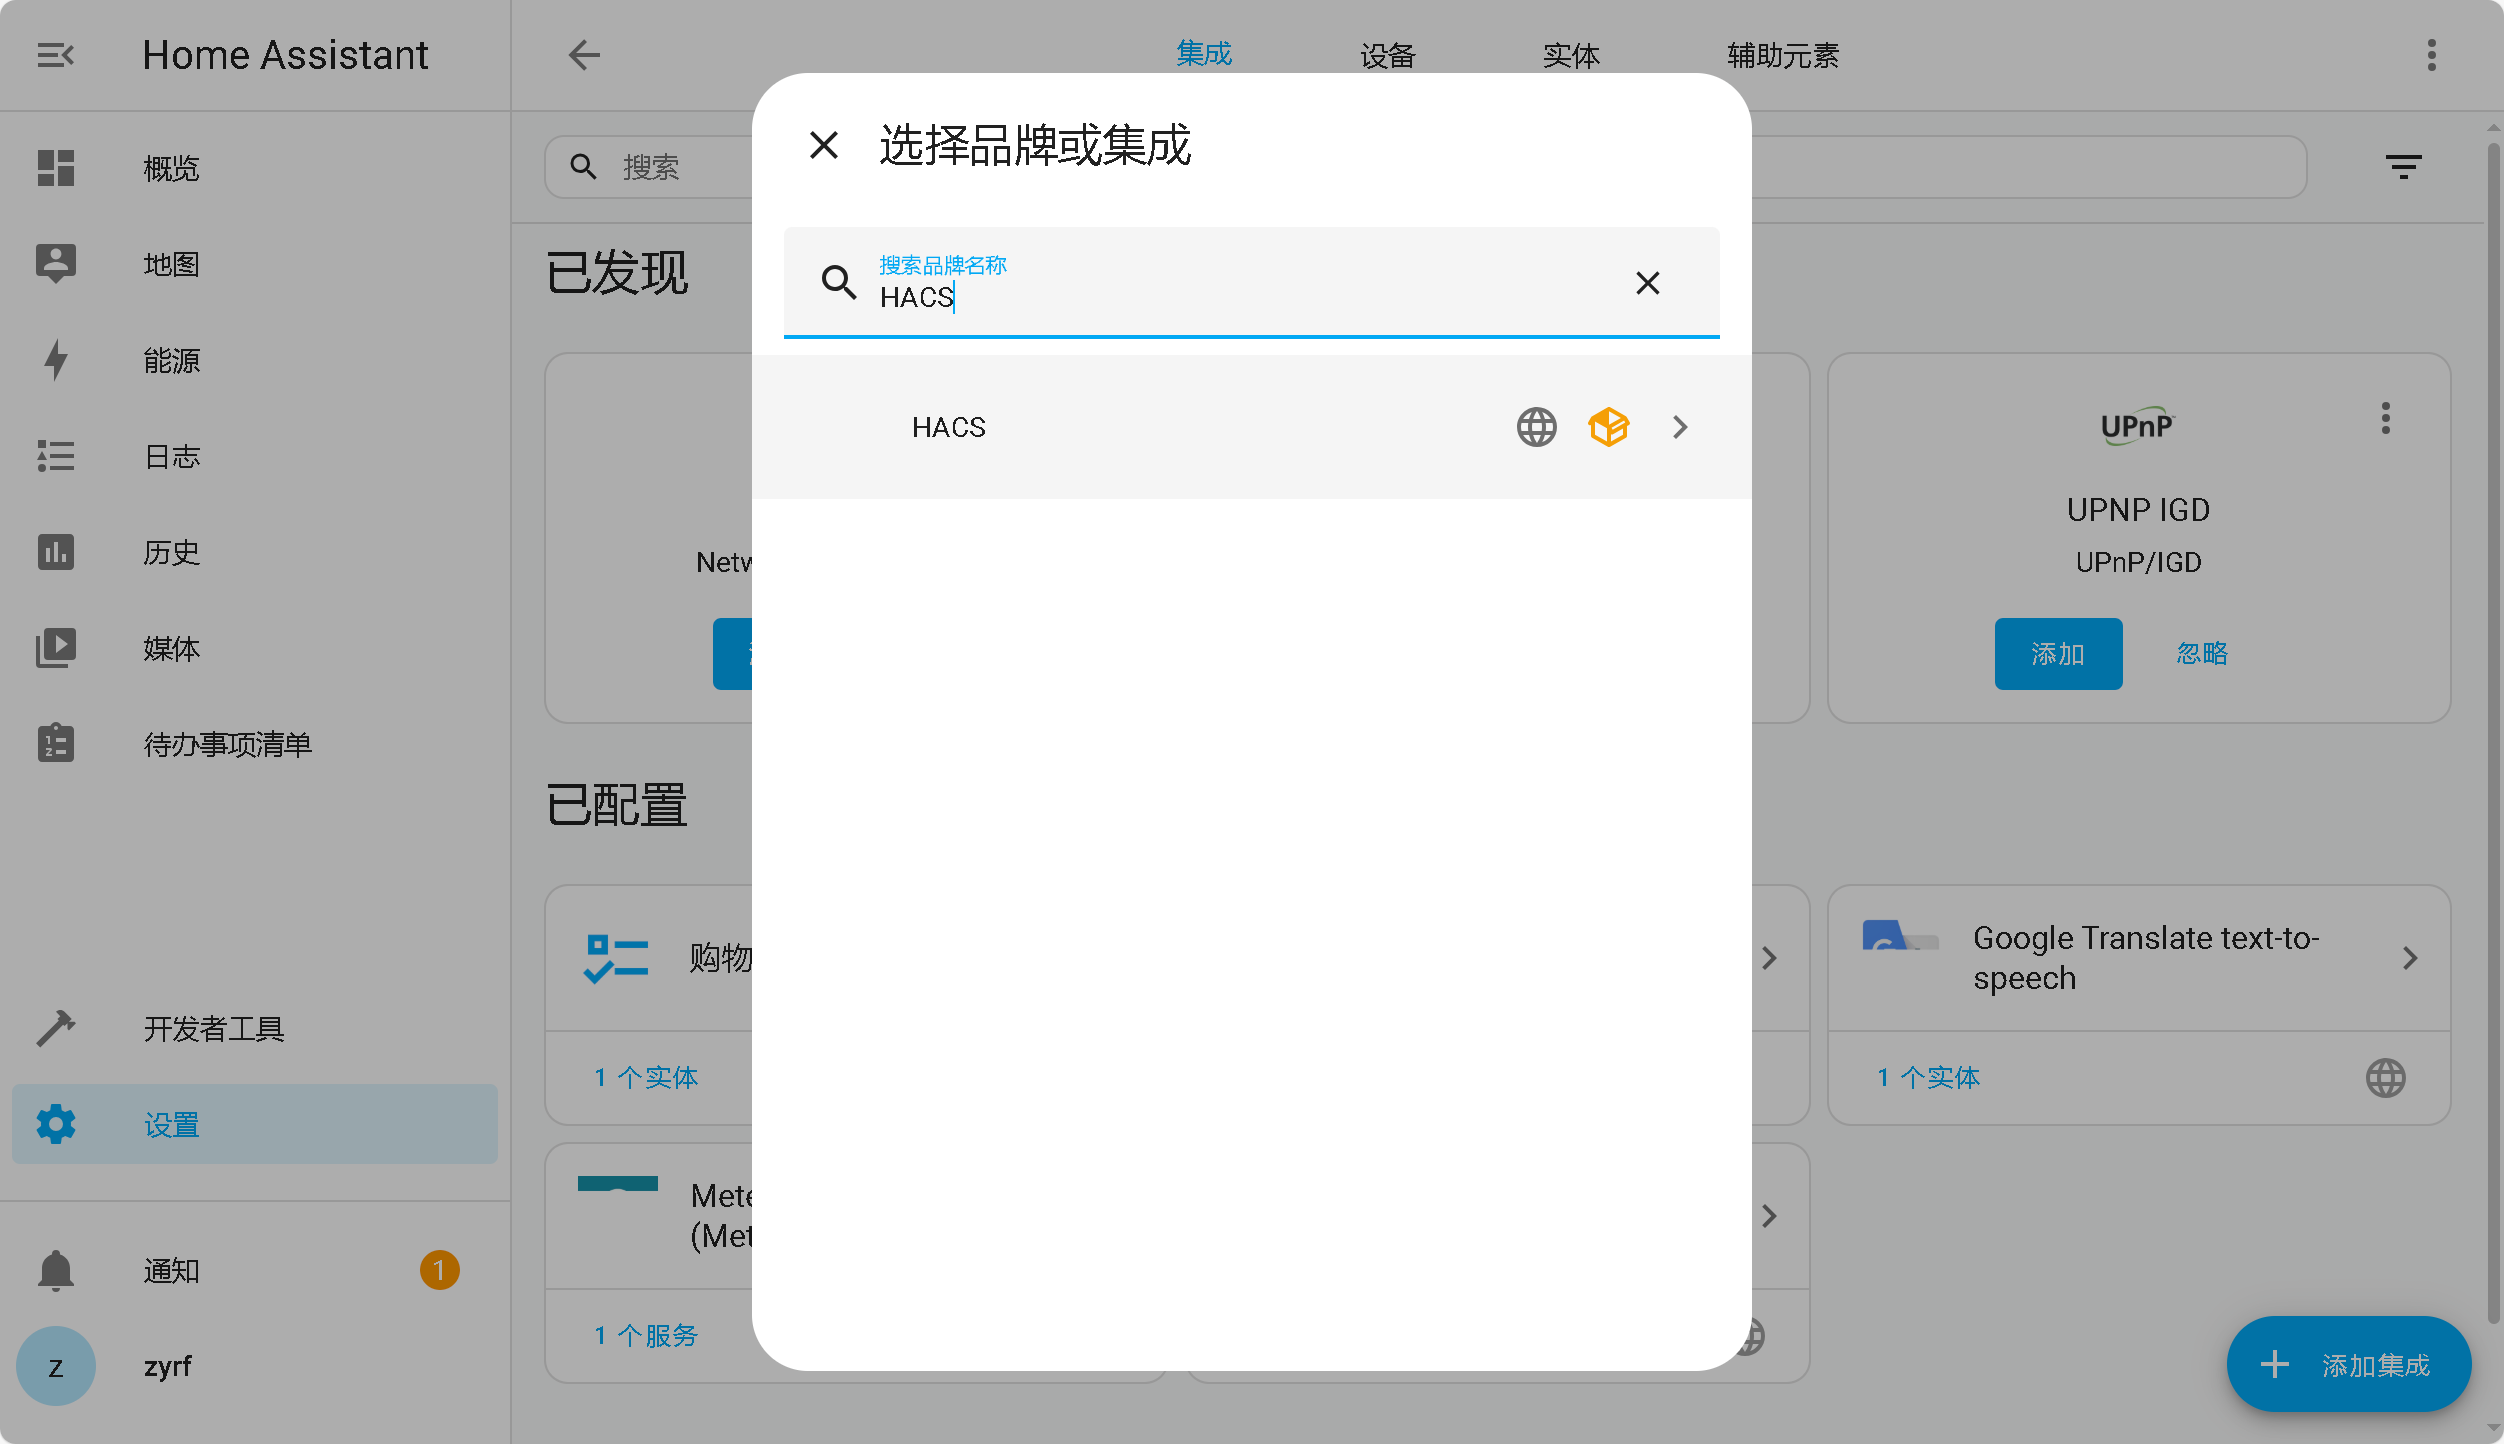Click the to-do clipboard icon

click(56, 743)
